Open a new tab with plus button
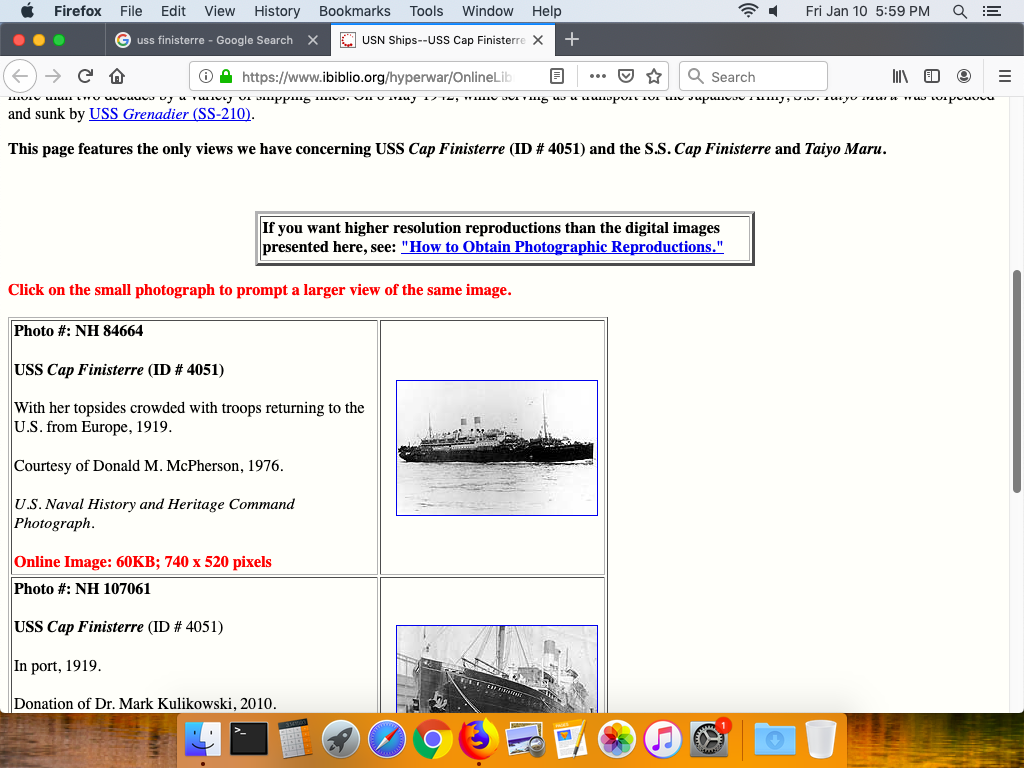 click(572, 40)
